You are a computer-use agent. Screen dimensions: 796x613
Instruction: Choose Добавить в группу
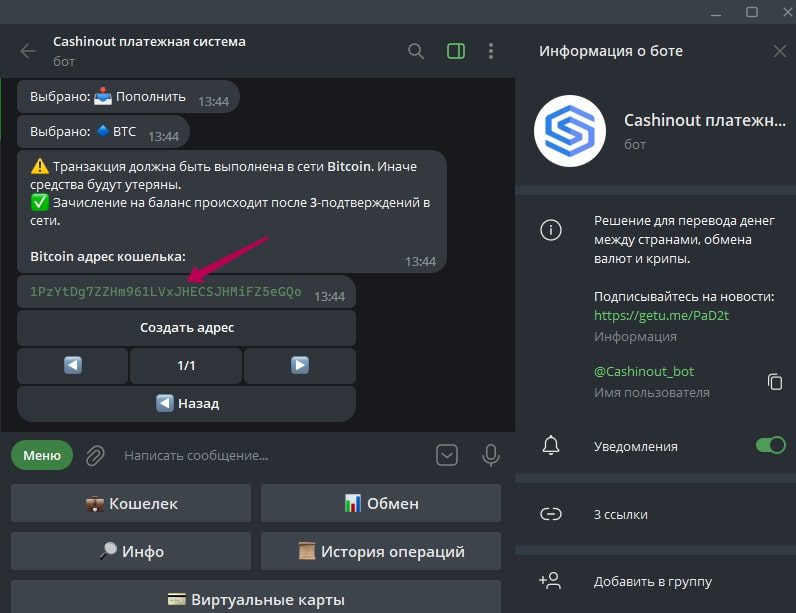tap(655, 581)
